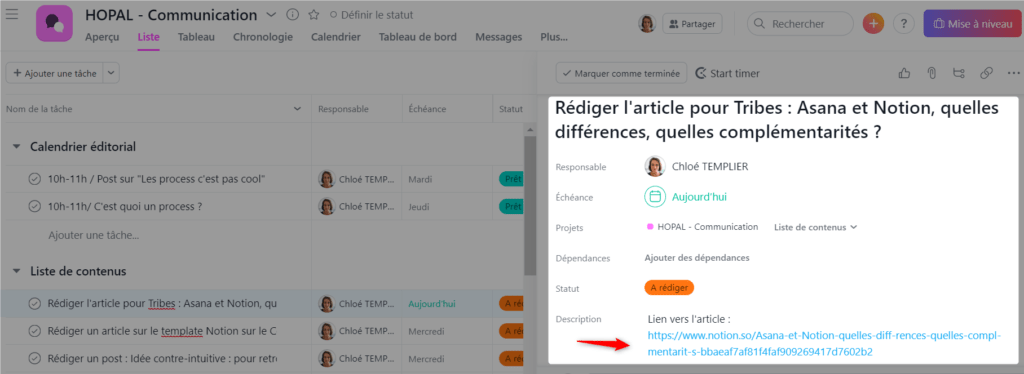This screenshot has height=374, width=1024.
Task: Open the question mark help icon
Action: pos(903,24)
